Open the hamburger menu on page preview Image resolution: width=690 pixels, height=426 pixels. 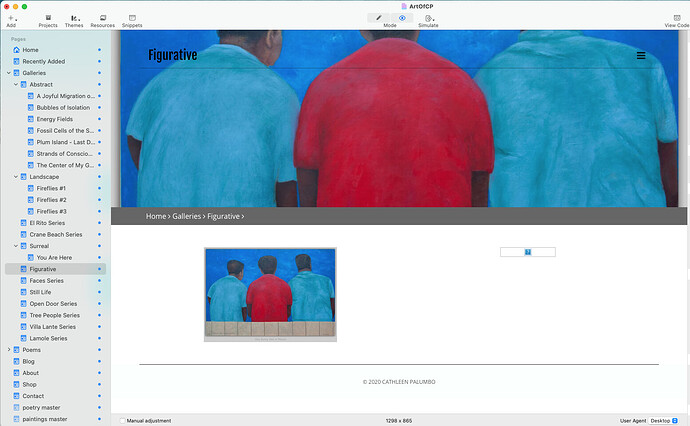coord(641,55)
